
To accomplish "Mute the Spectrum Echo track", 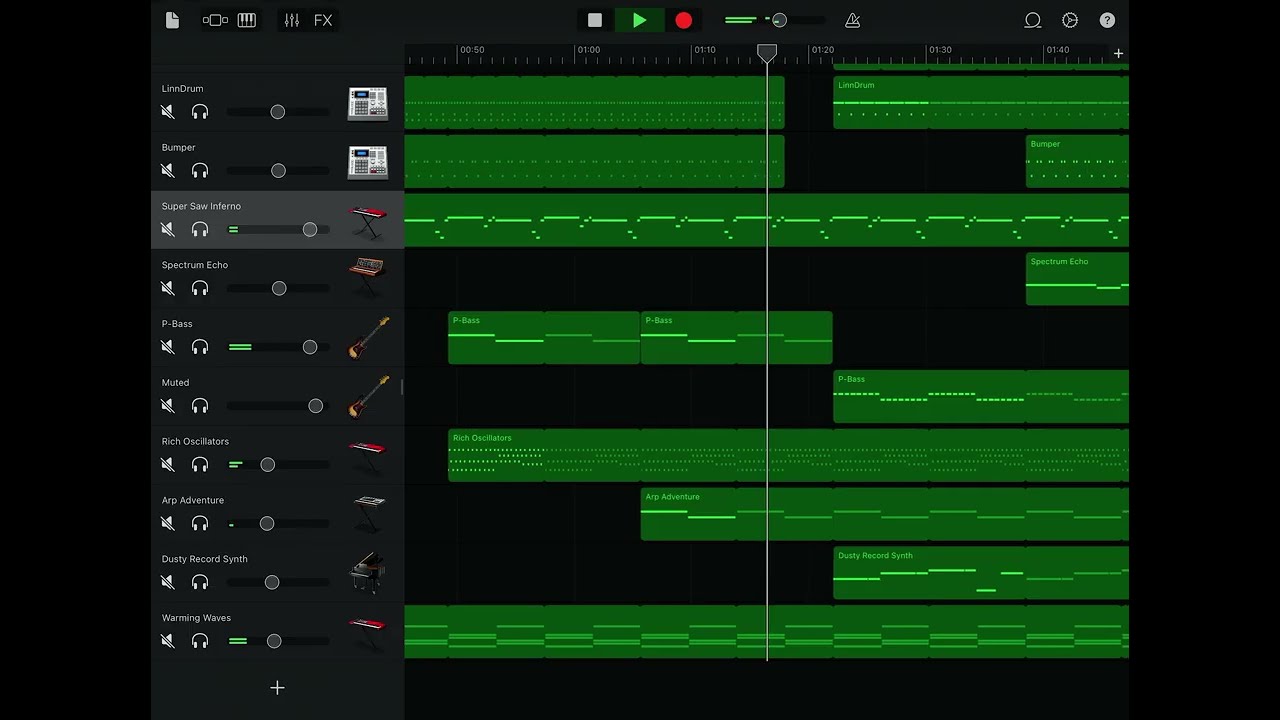I will [x=168, y=288].
